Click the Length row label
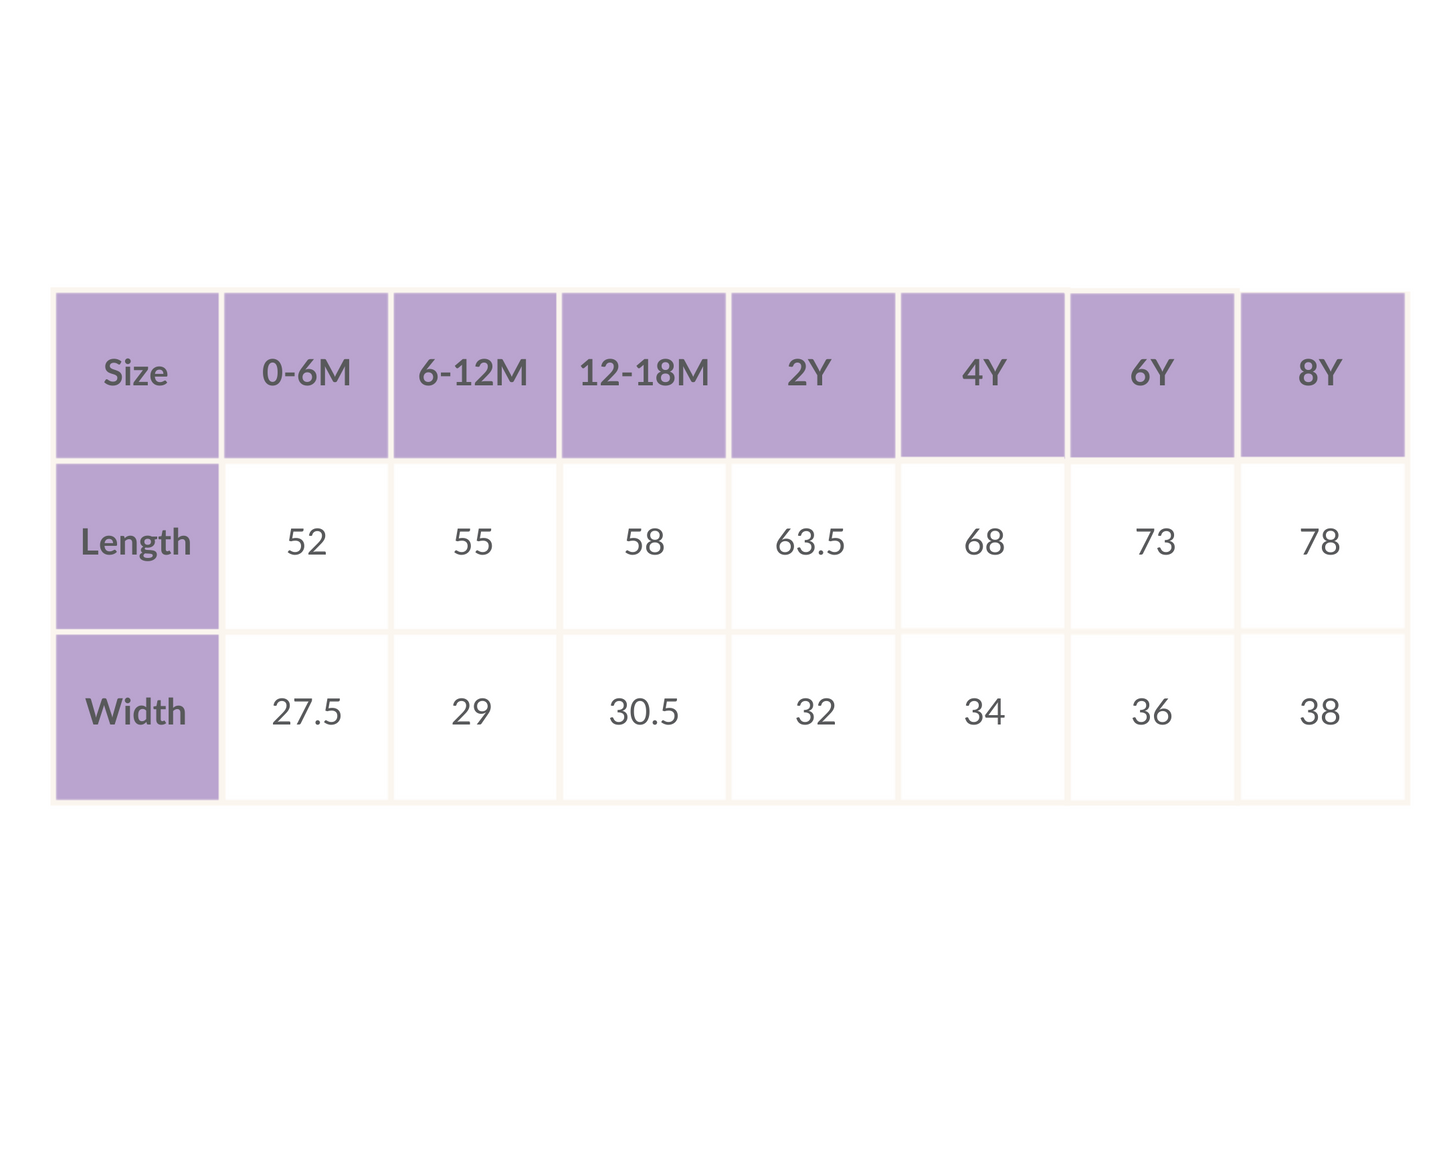This screenshot has height=1156, width=1445. [x=137, y=544]
